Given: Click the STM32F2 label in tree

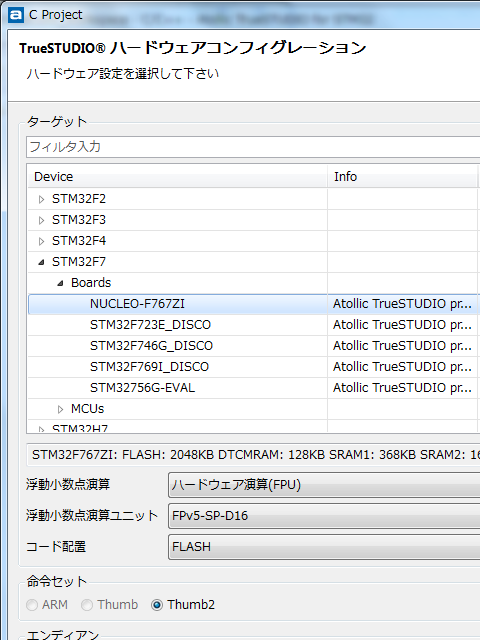Looking at the screenshot, I should (x=79, y=199).
